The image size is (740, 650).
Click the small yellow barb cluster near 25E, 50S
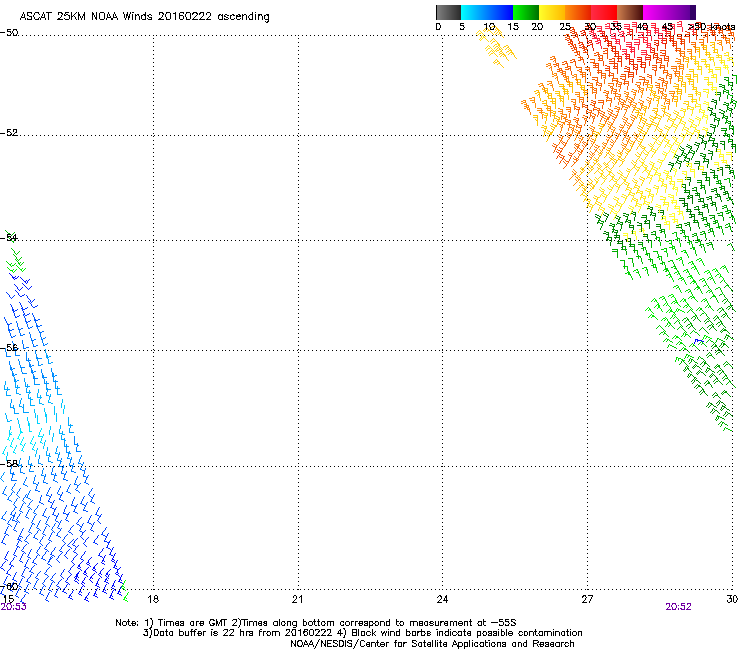coord(496,46)
